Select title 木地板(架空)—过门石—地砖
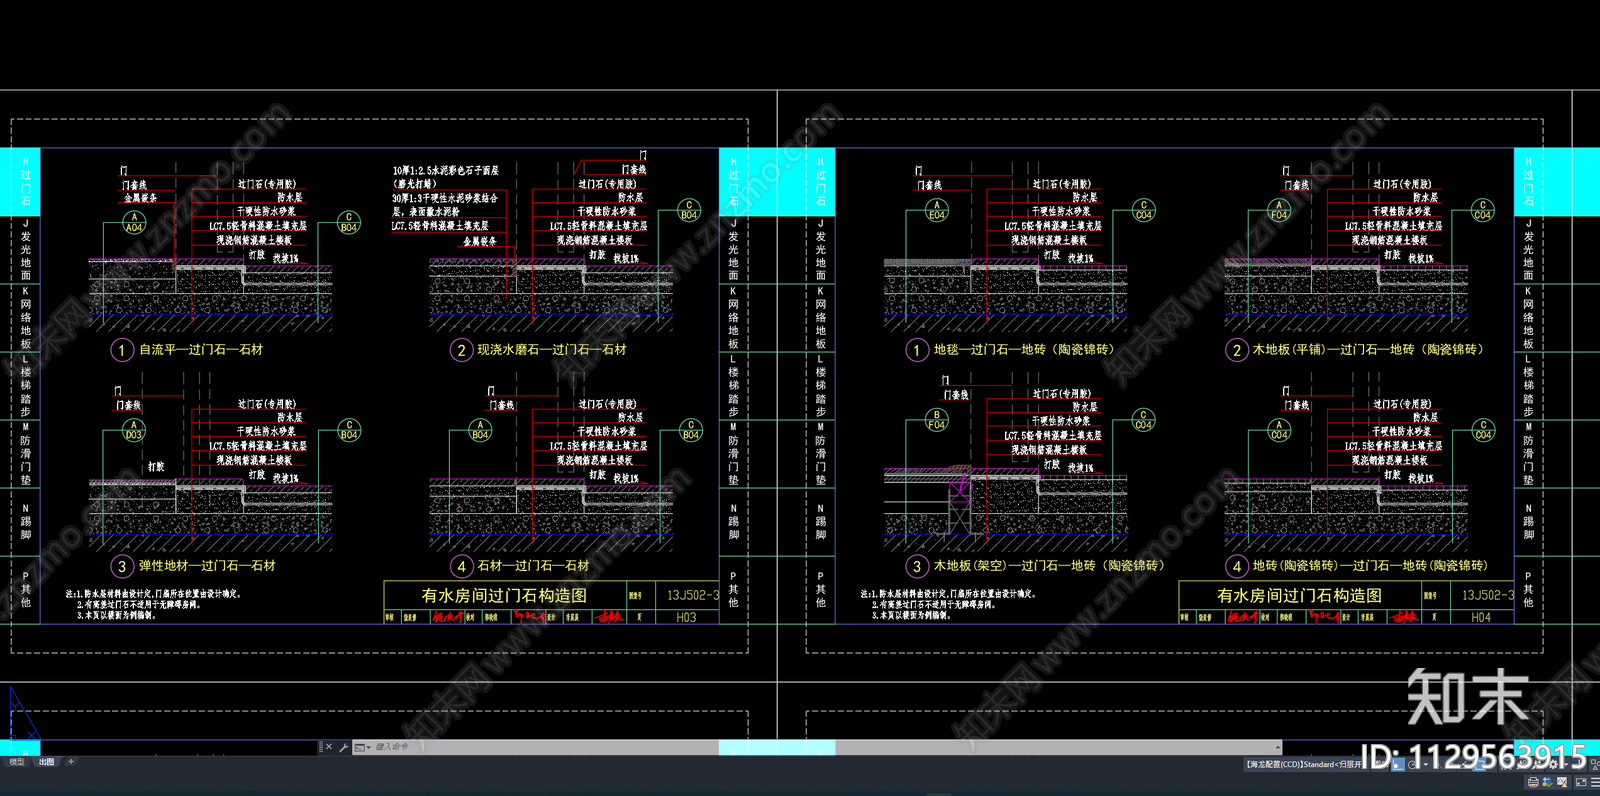The image size is (1600, 796). pyautogui.click(x=1049, y=566)
